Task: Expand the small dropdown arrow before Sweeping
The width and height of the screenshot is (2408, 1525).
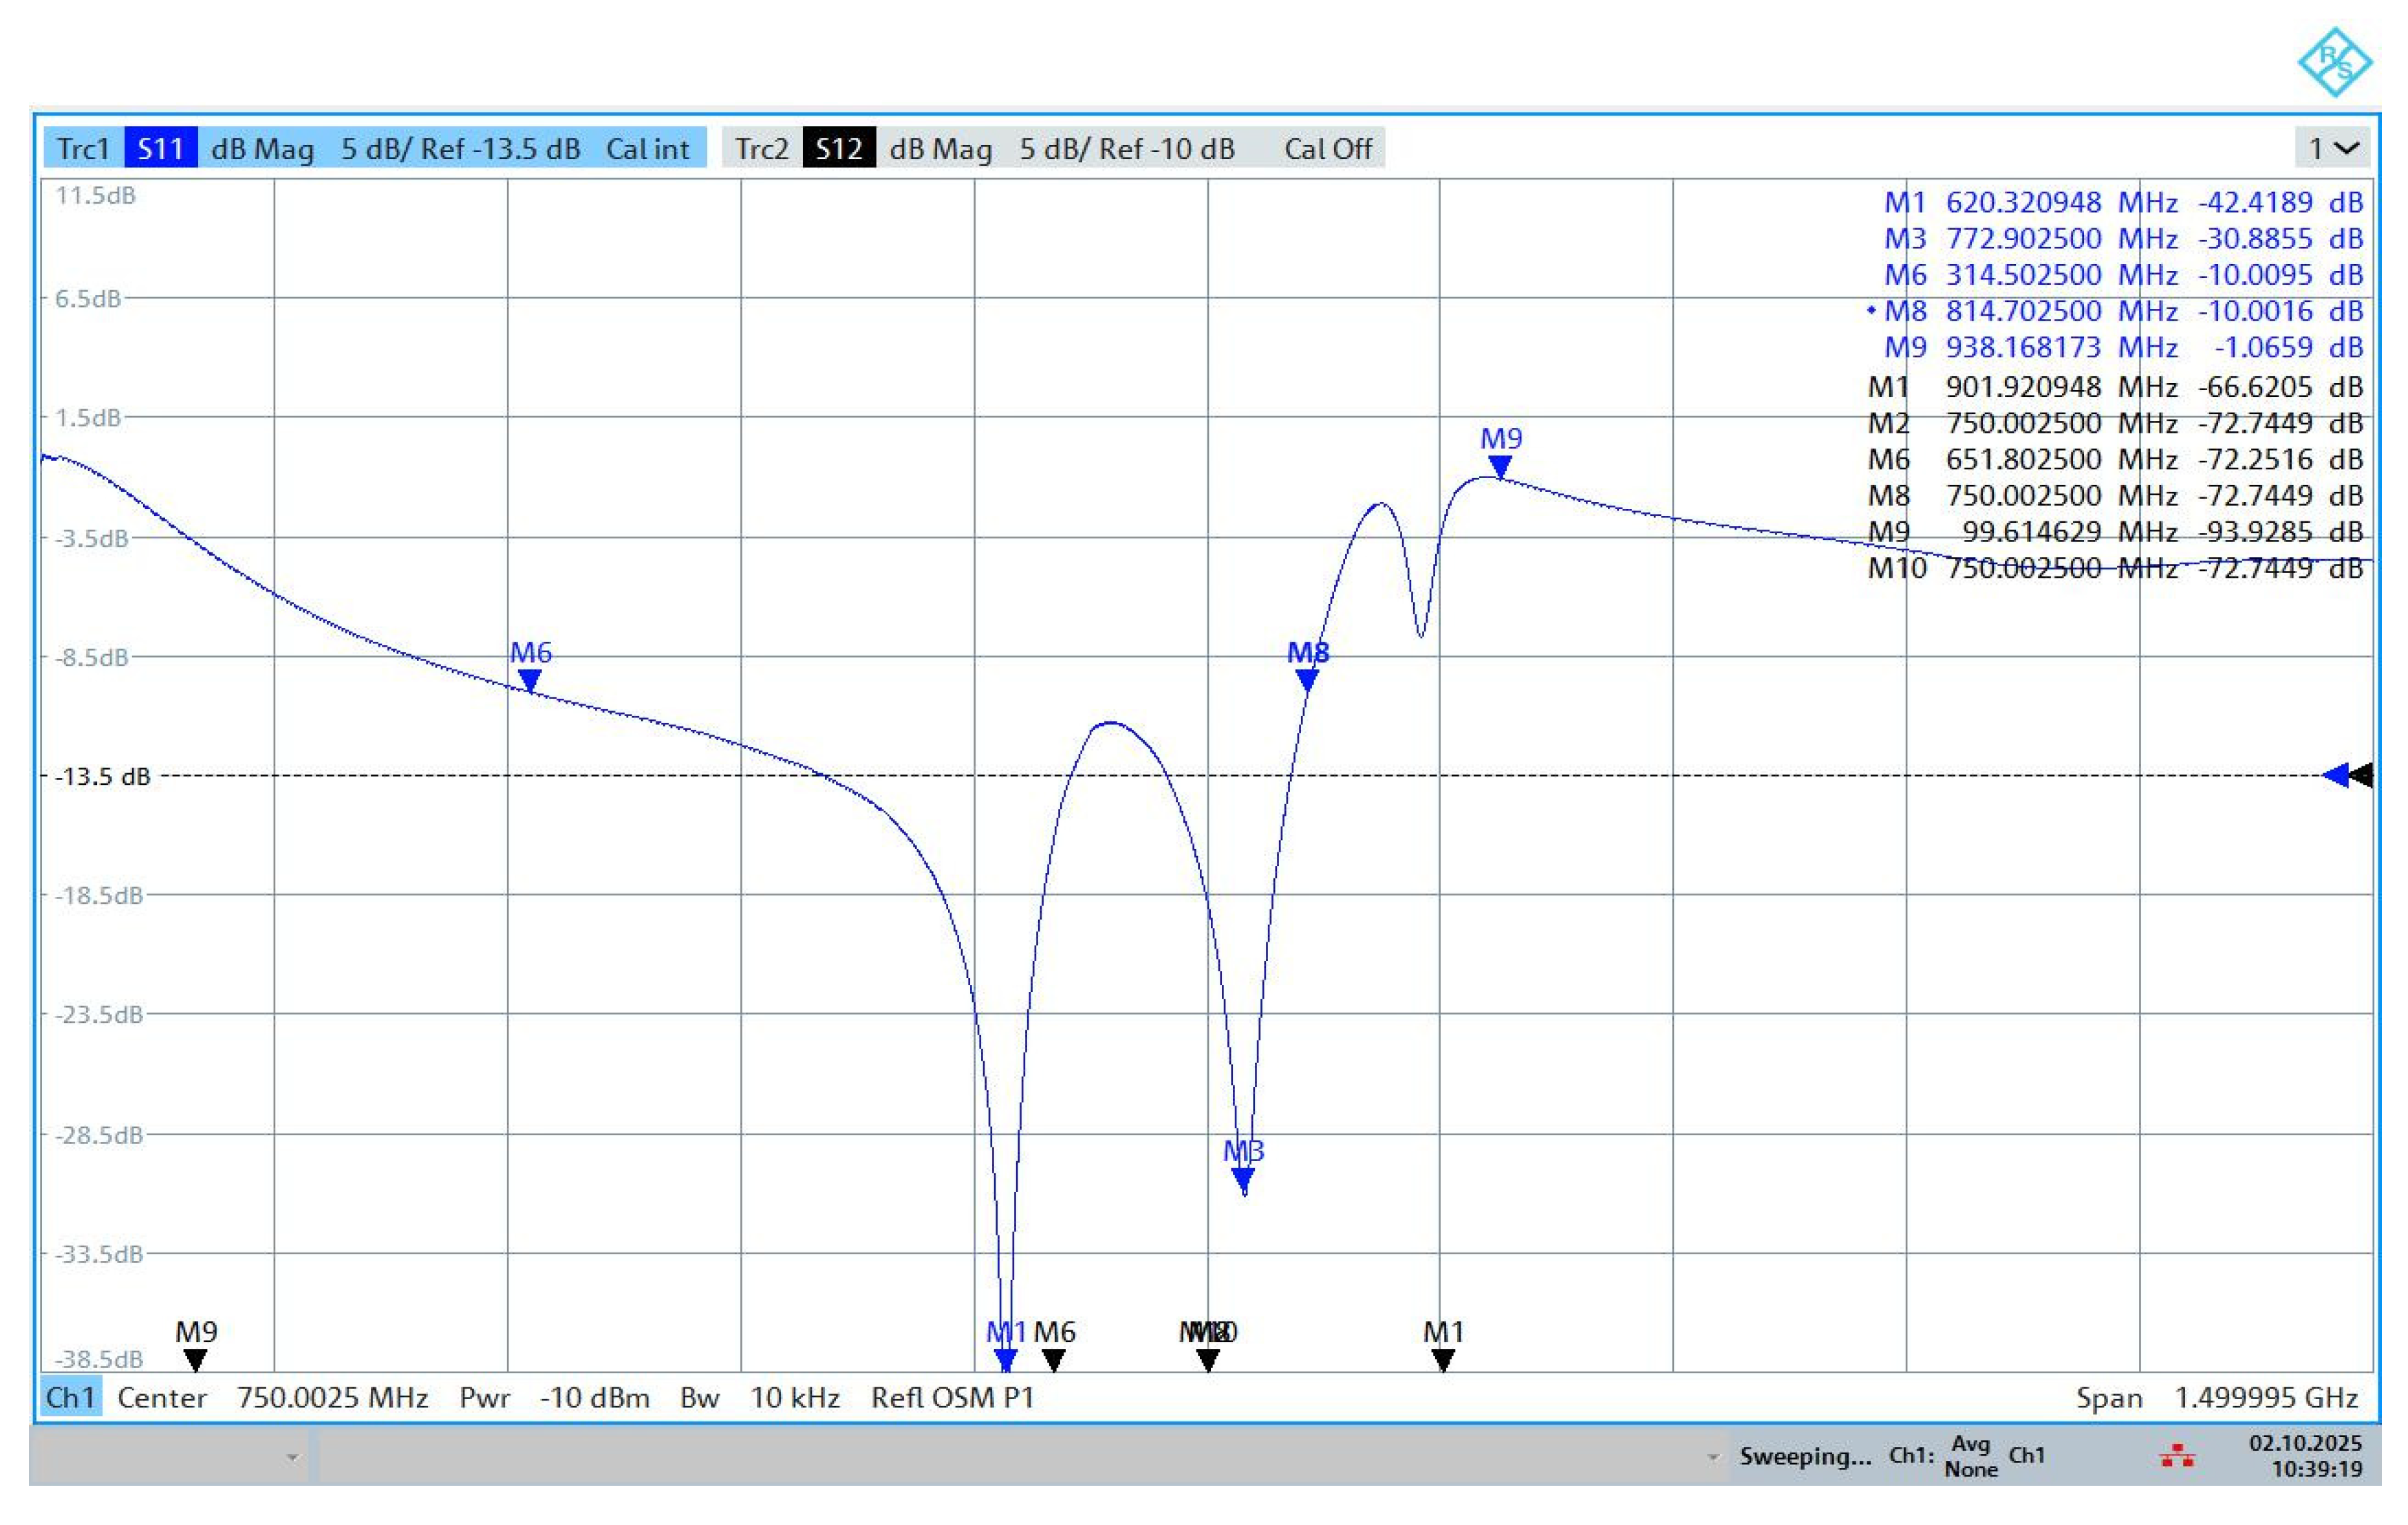Action: point(1713,1457)
